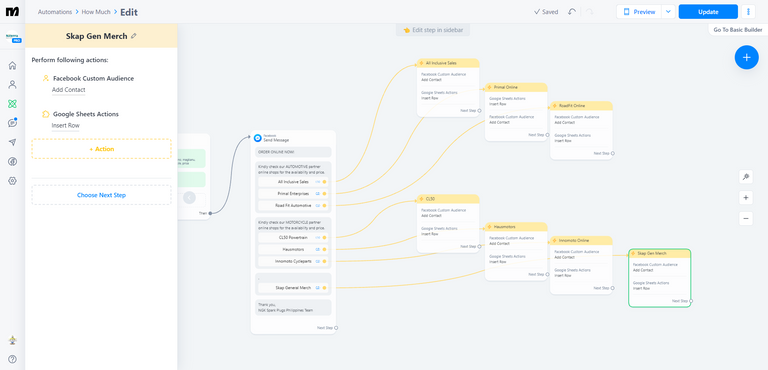The width and height of the screenshot is (768, 370).
Task: Click the ManyChat logo icon
Action: 12,12
